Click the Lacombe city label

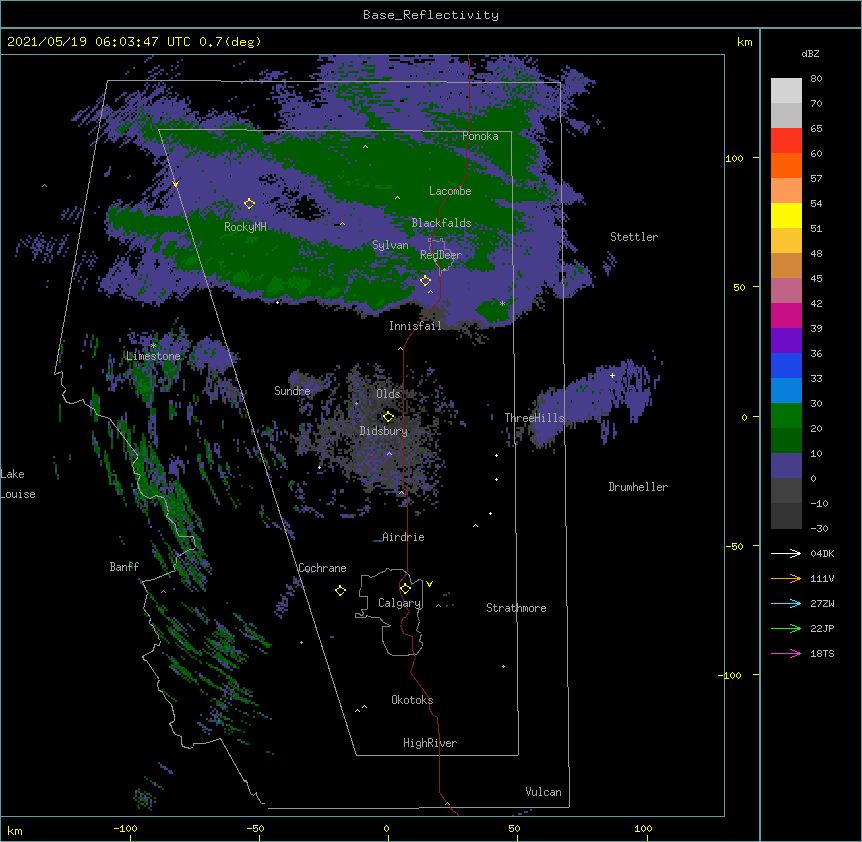[450, 191]
